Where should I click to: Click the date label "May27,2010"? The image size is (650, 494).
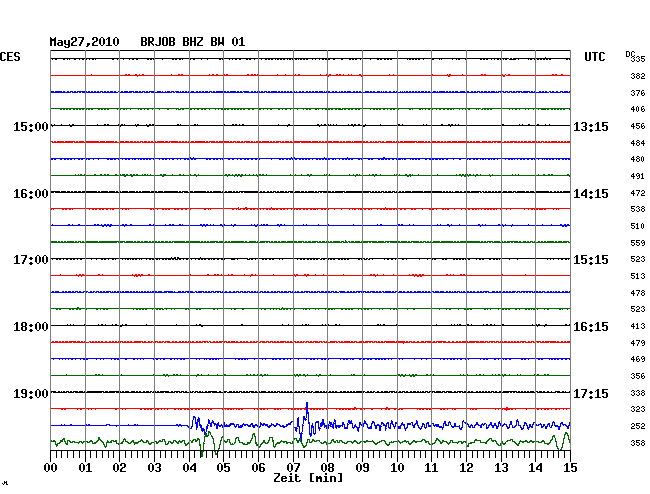[84, 42]
